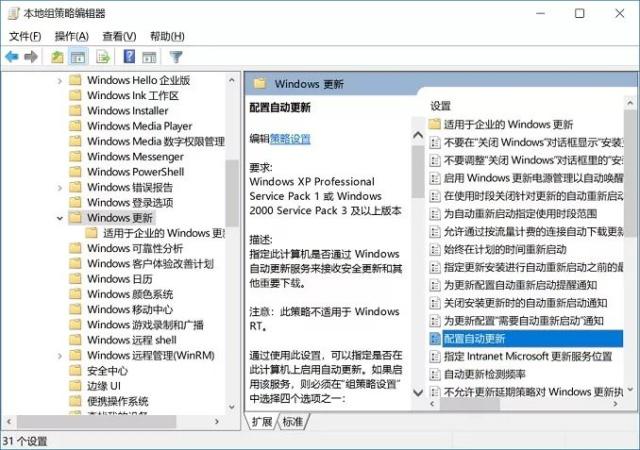Toggle the Show/Hide Action Pane icon
This screenshot has height=450, width=640.
[x=150, y=57]
